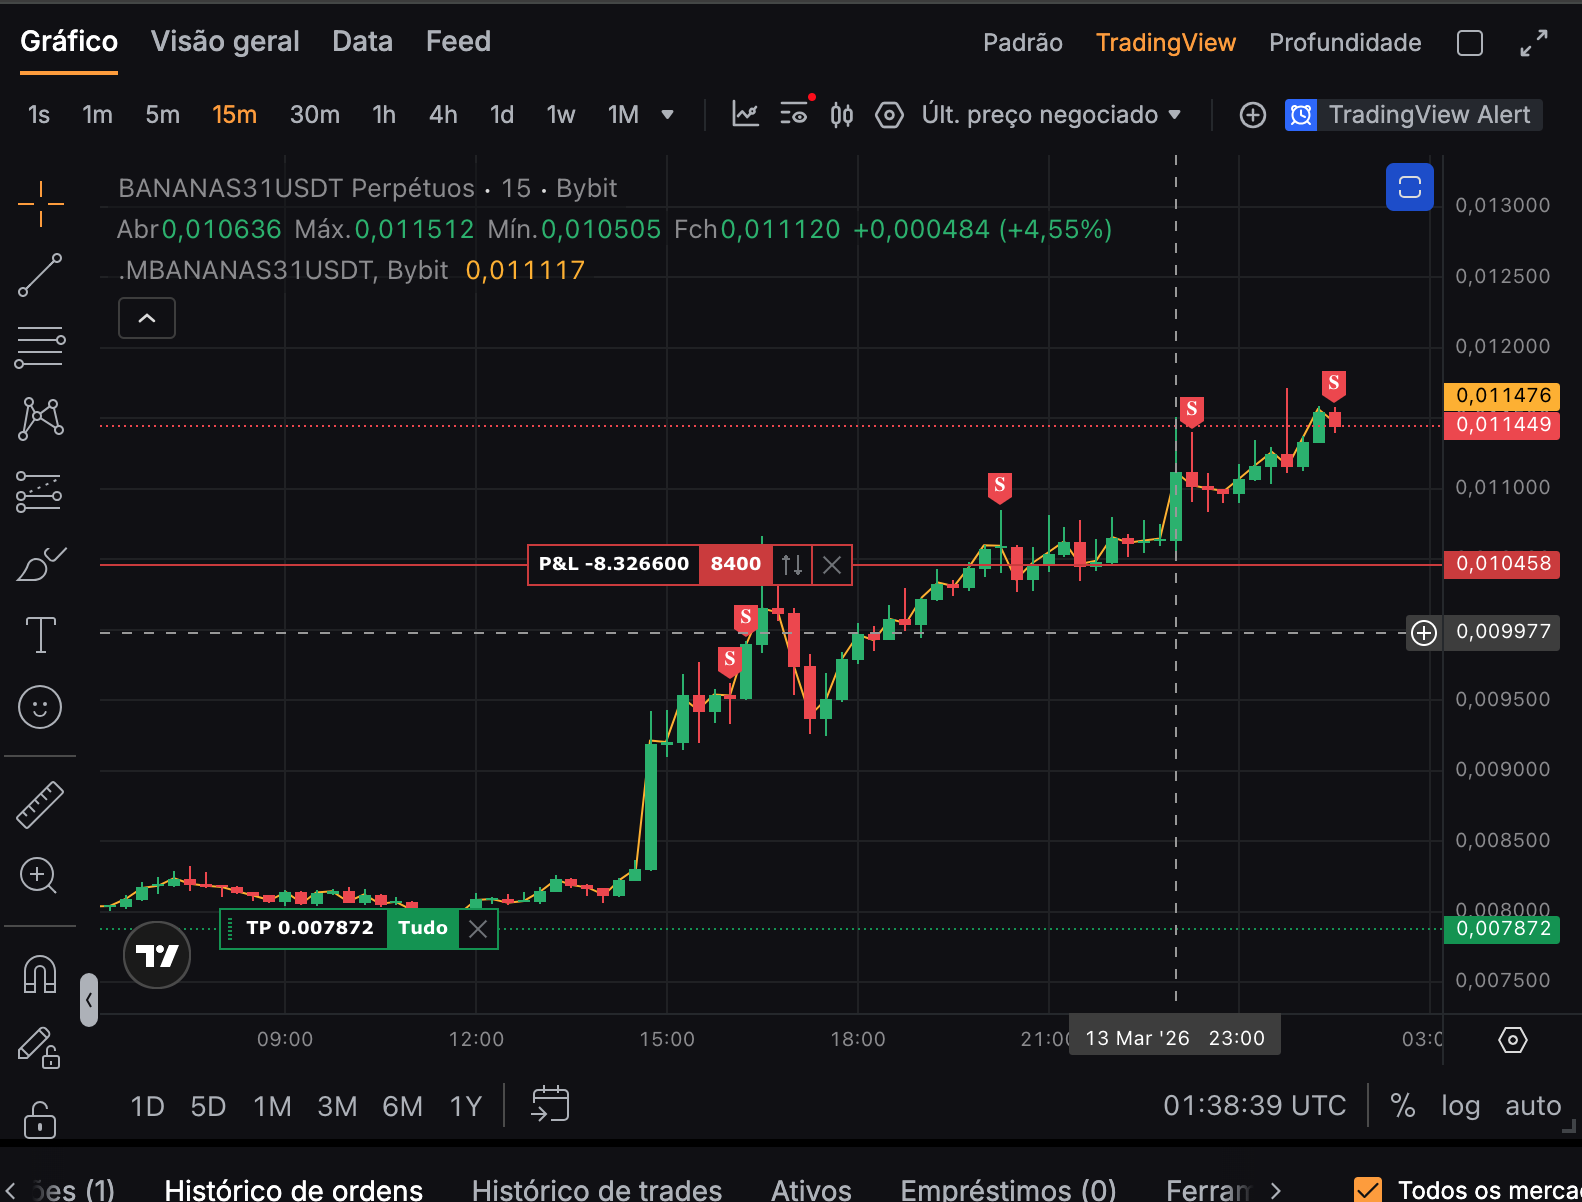Viewport: 1582px width, 1202px height.
Task: Select the trend line drawing tool
Action: pos(40,275)
